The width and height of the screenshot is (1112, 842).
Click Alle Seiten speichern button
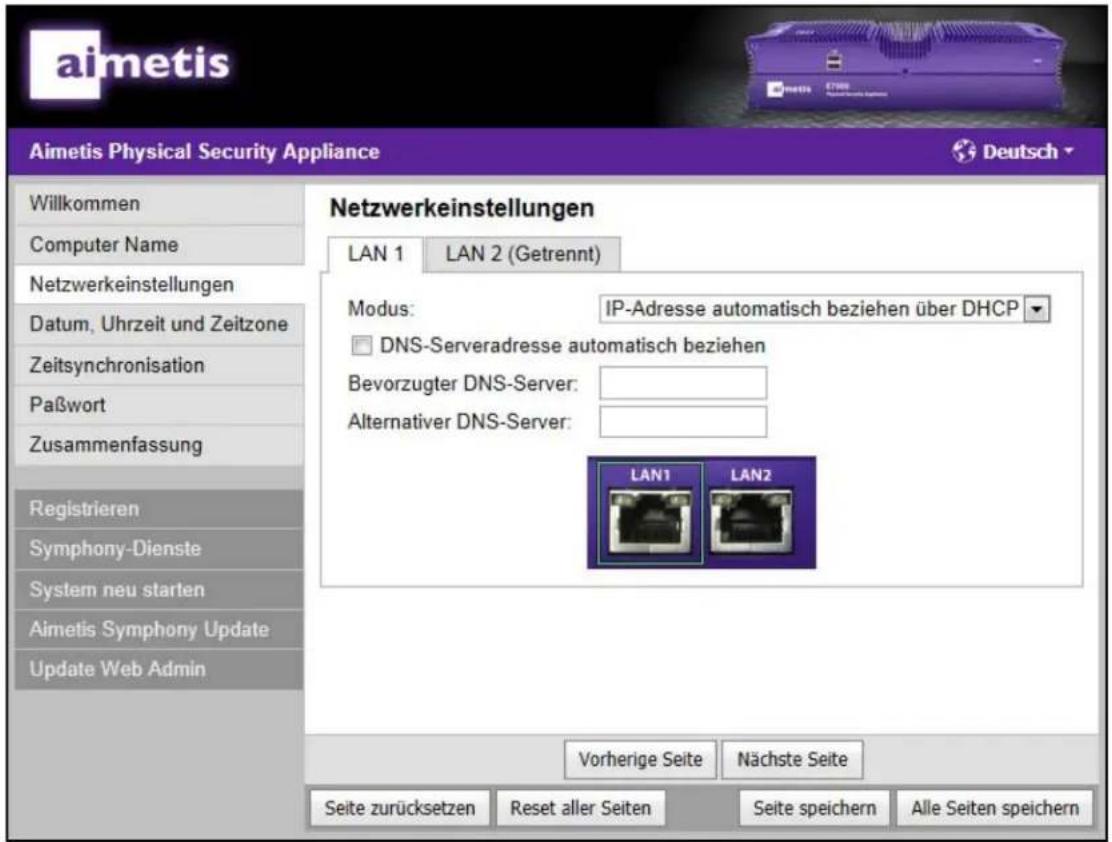[x=994, y=808]
